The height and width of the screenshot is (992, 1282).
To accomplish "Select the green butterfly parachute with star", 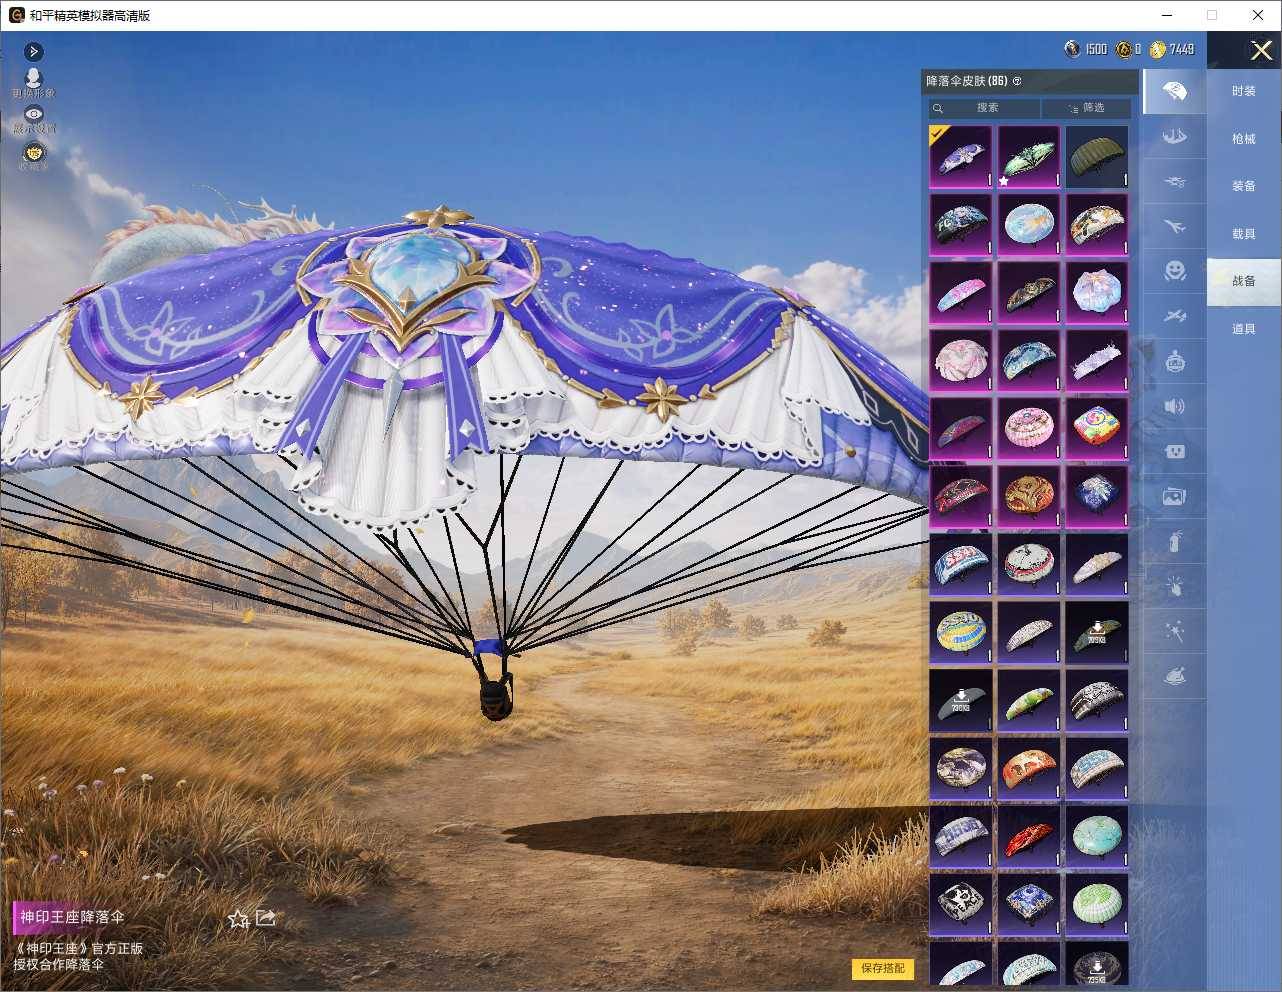I will (x=1029, y=157).
